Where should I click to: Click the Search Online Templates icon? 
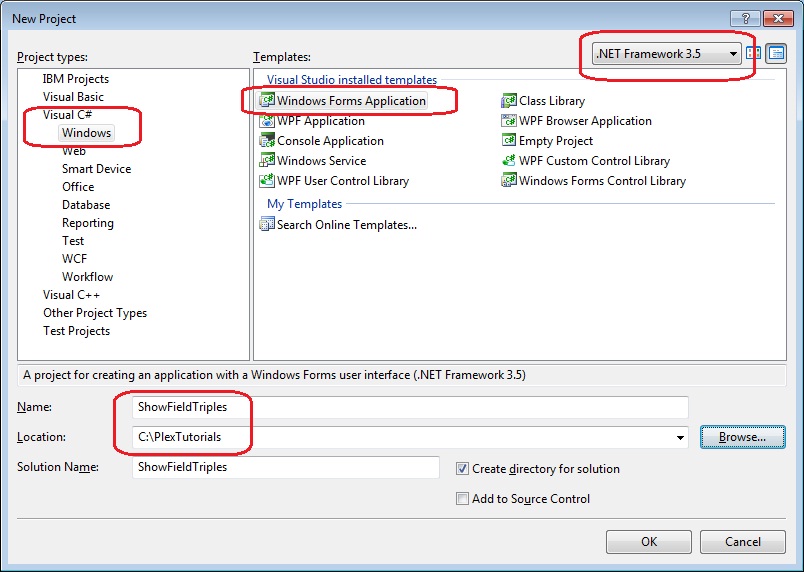tap(267, 225)
